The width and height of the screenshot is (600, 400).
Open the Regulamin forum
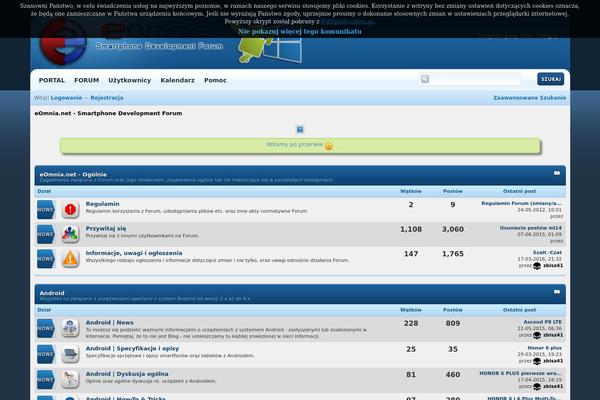click(x=103, y=204)
